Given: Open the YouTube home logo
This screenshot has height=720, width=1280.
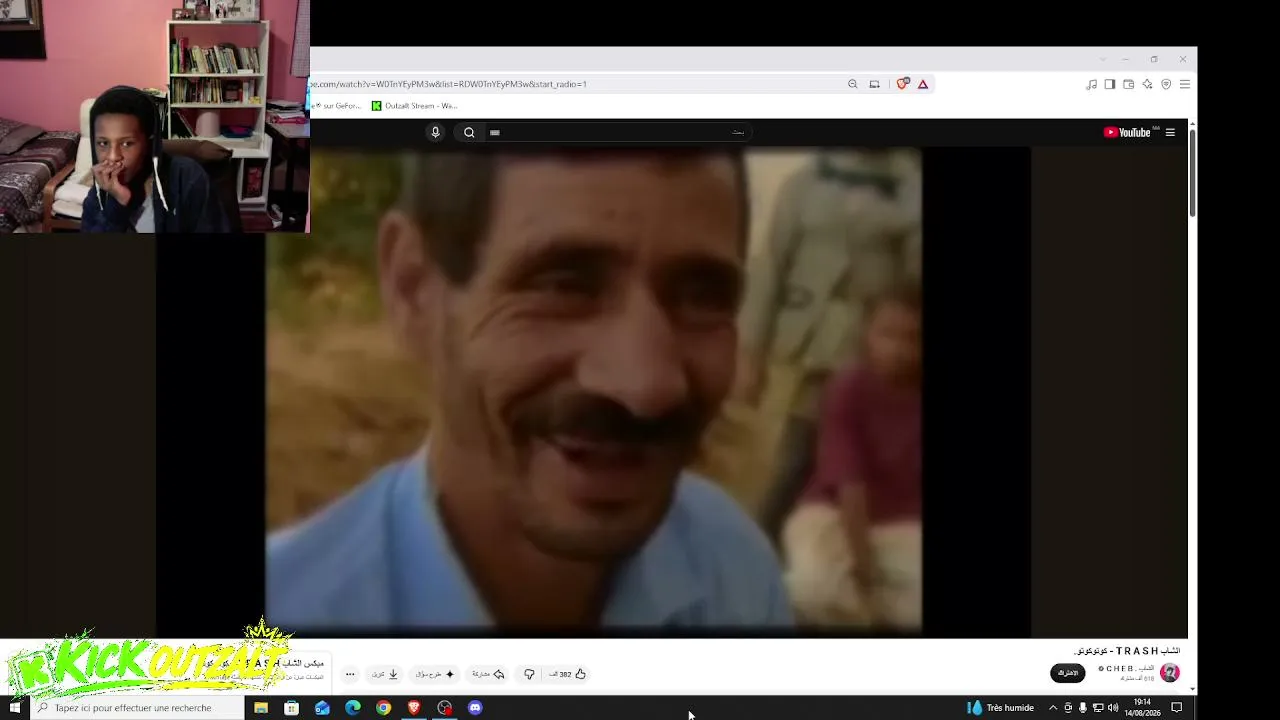Looking at the screenshot, I should click(1127, 132).
